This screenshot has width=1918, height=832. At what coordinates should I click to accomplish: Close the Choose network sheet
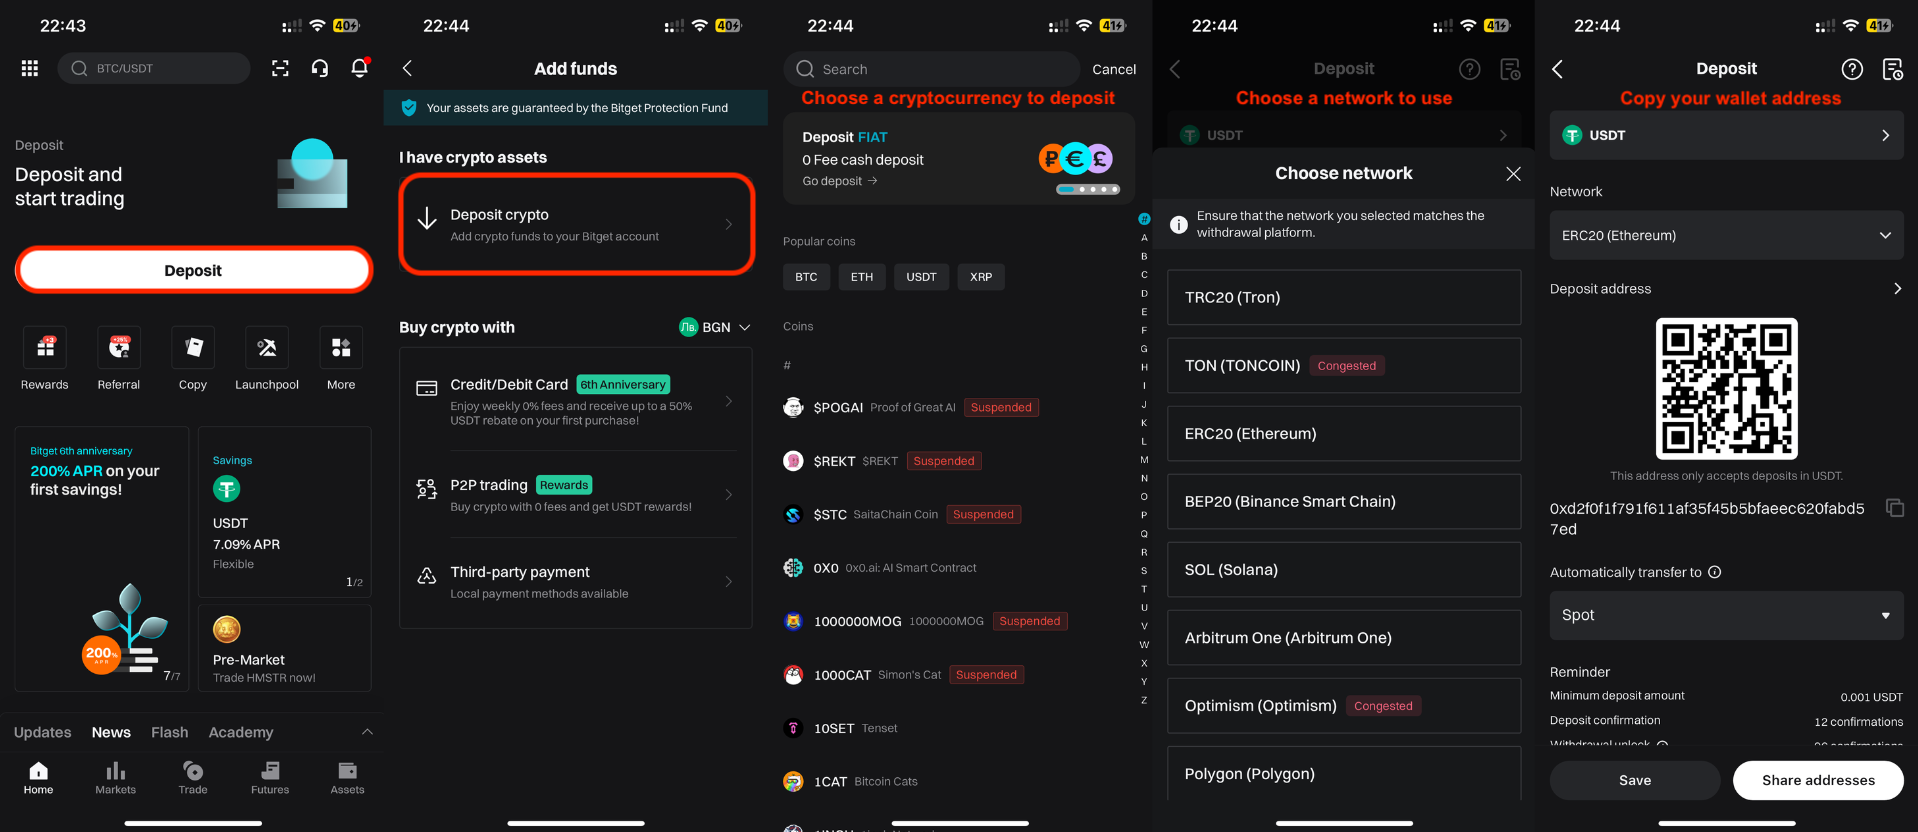click(x=1513, y=174)
